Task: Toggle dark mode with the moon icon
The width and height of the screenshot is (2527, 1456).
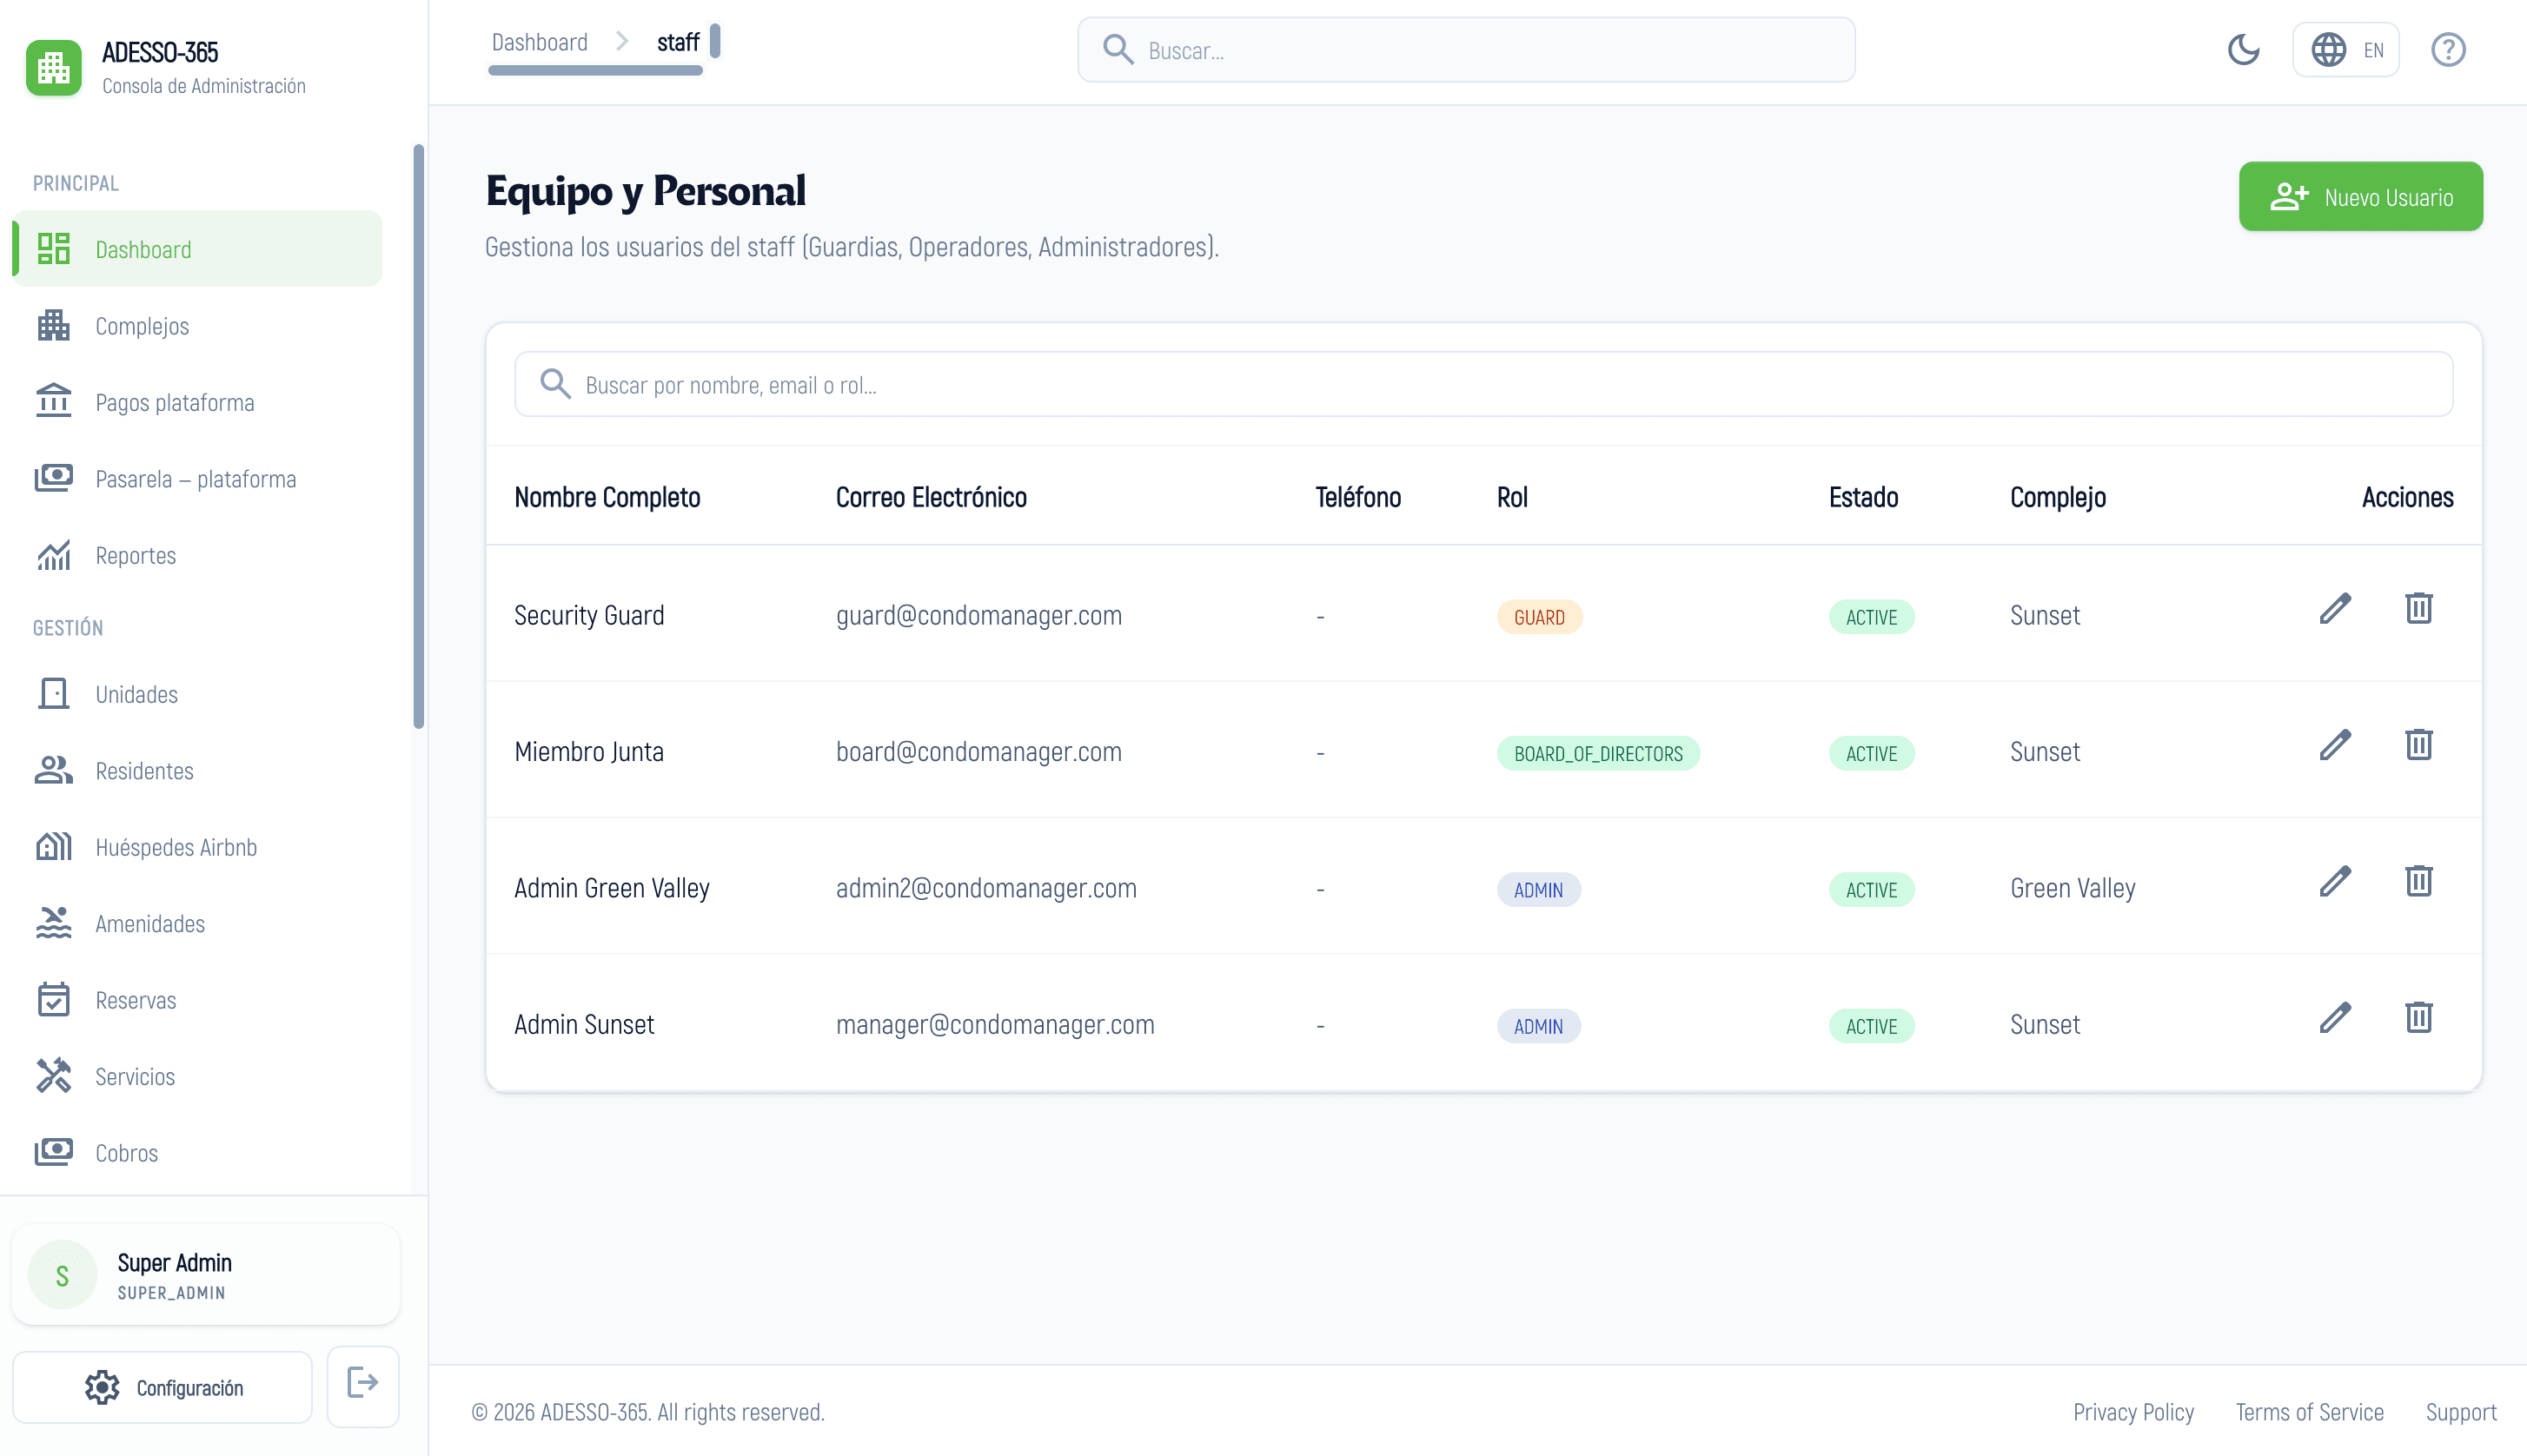Action: (x=2243, y=49)
